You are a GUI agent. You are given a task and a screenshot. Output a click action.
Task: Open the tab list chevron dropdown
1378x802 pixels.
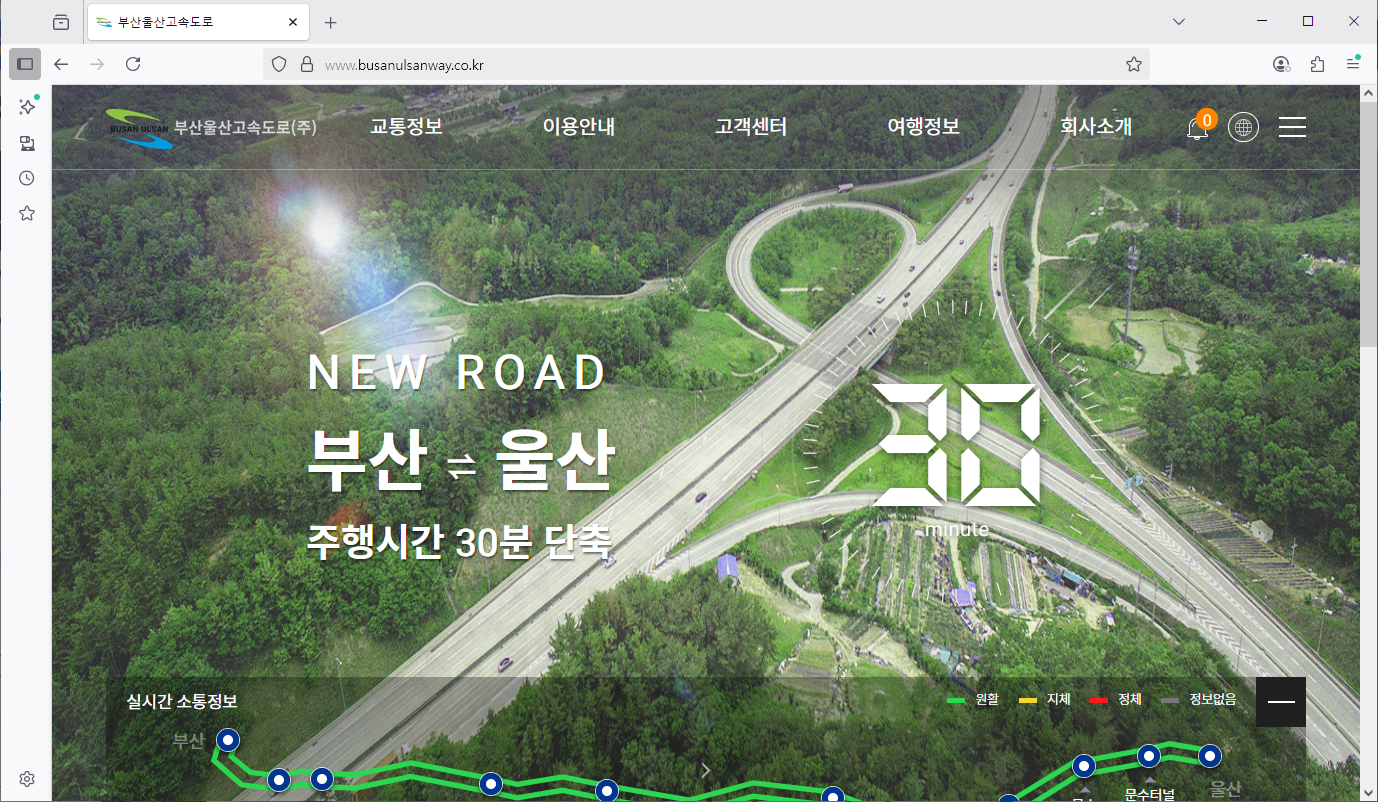coord(1178,21)
